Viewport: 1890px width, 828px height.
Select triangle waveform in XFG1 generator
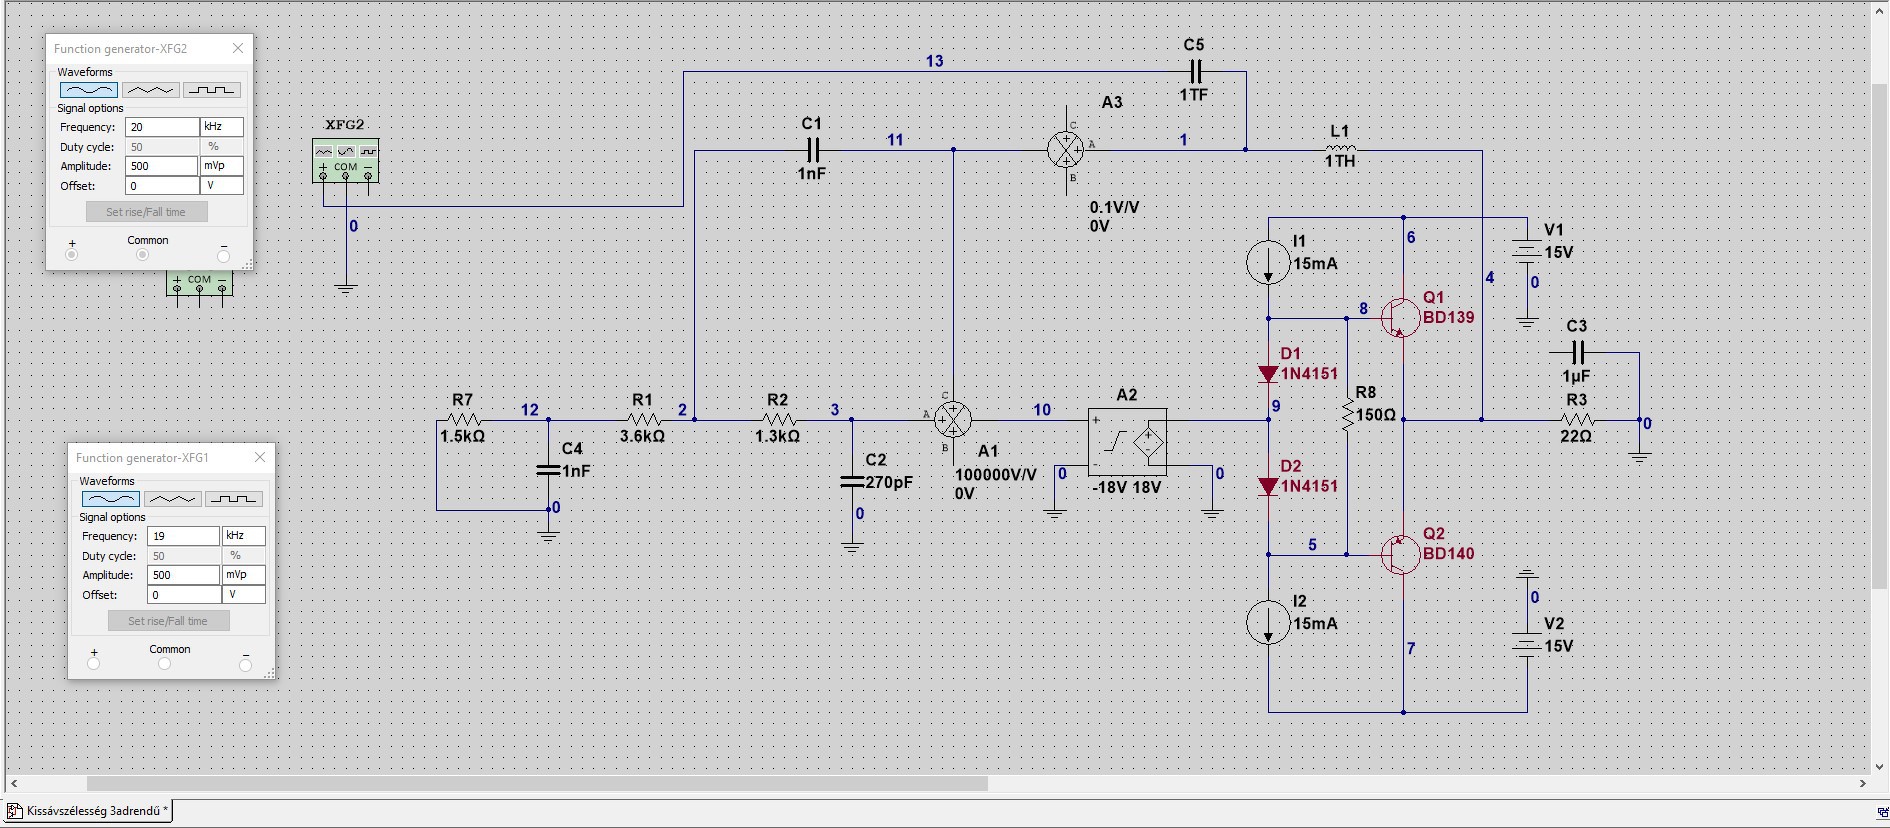tap(172, 499)
